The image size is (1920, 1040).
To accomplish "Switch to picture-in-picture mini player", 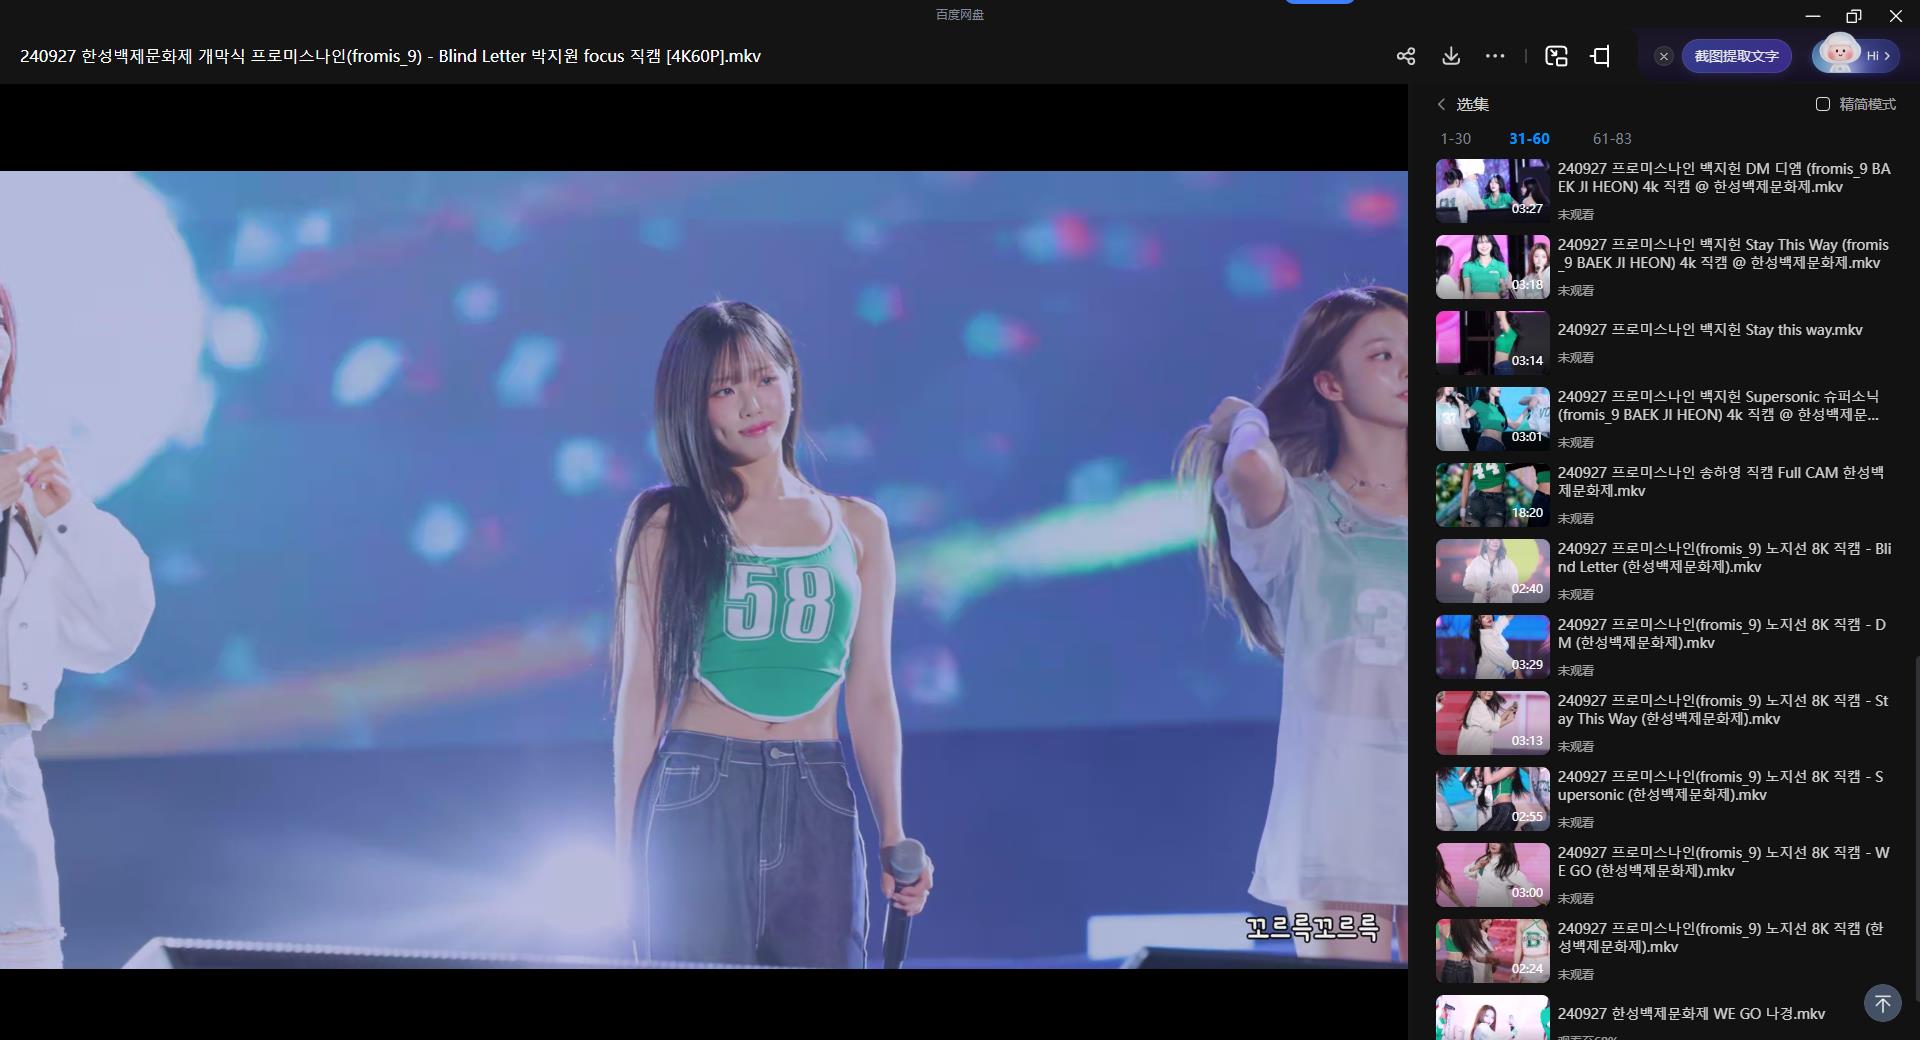I will pyautogui.click(x=1556, y=56).
